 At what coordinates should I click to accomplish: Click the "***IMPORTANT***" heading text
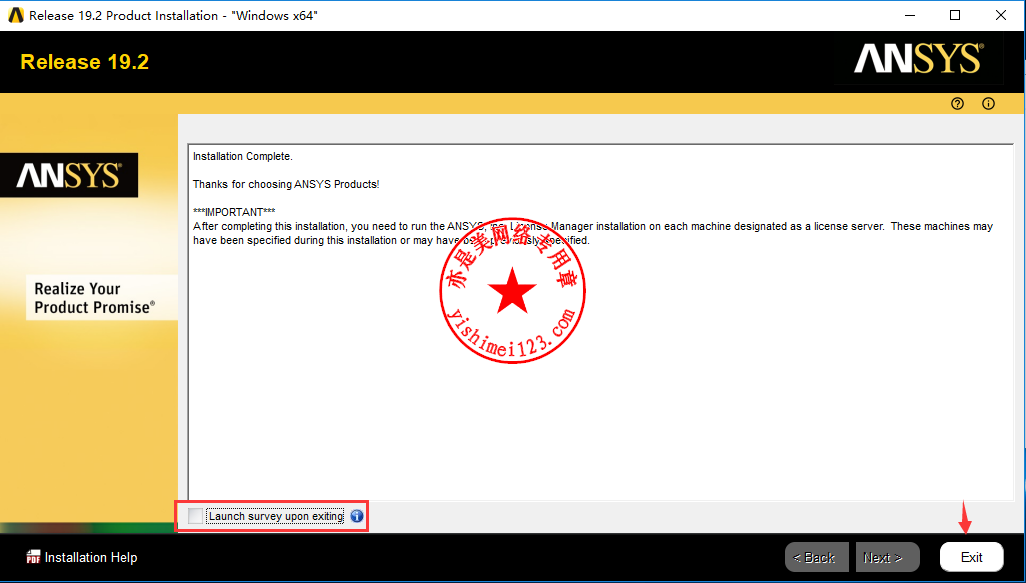pyautogui.click(x=234, y=212)
